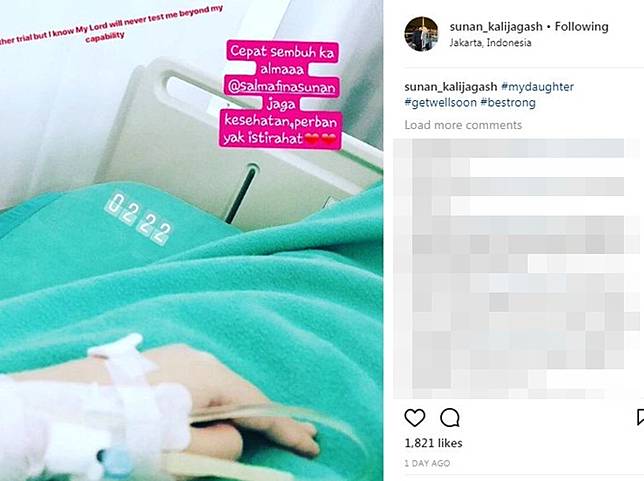Open sunan_kalijagash's profile picture
Image resolution: width=644 pixels, height=481 pixels.
(x=421, y=34)
